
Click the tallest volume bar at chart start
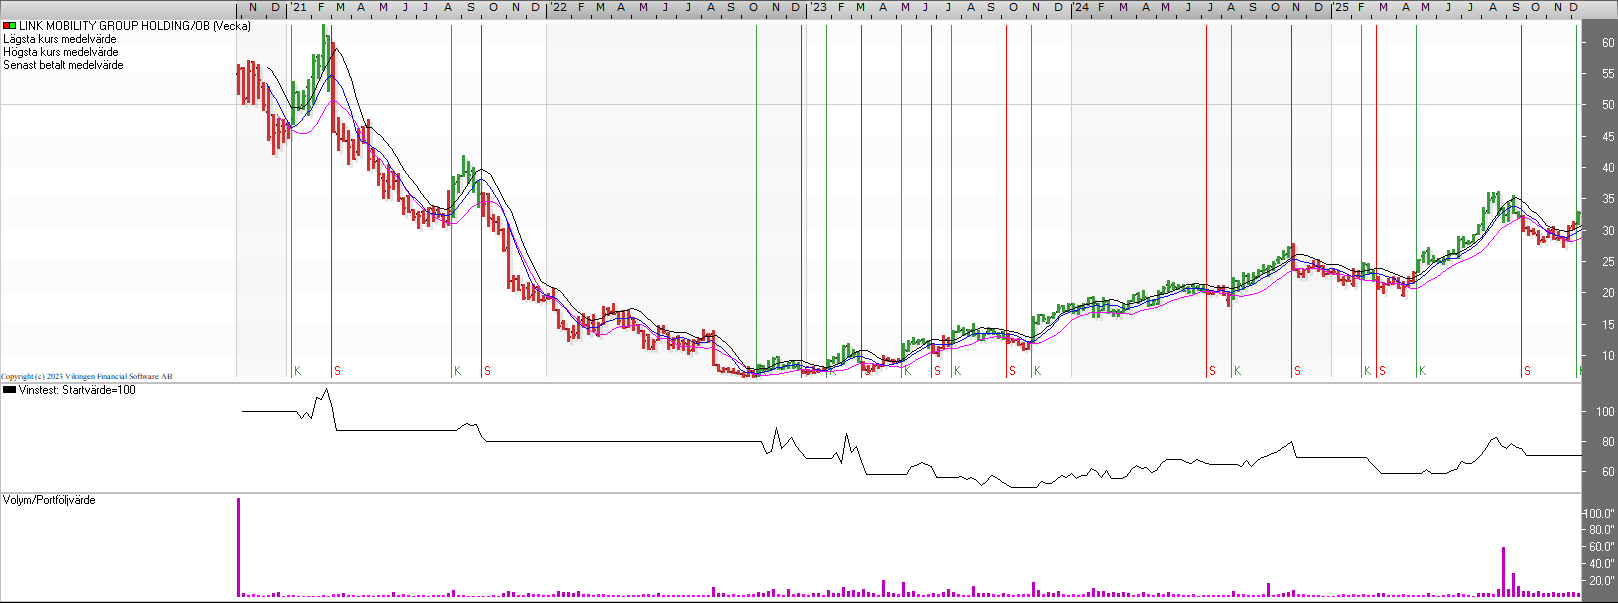coord(239,546)
